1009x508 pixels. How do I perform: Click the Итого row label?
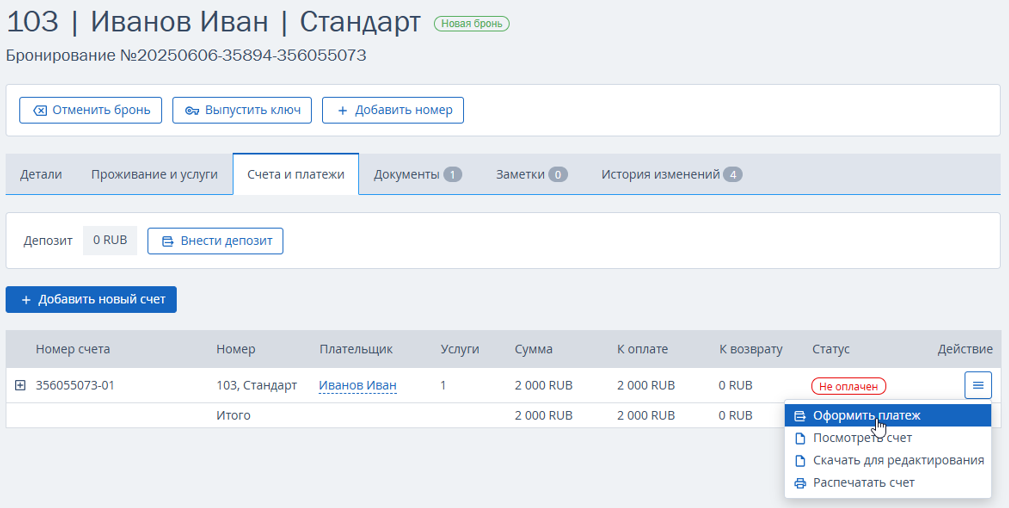click(x=234, y=416)
